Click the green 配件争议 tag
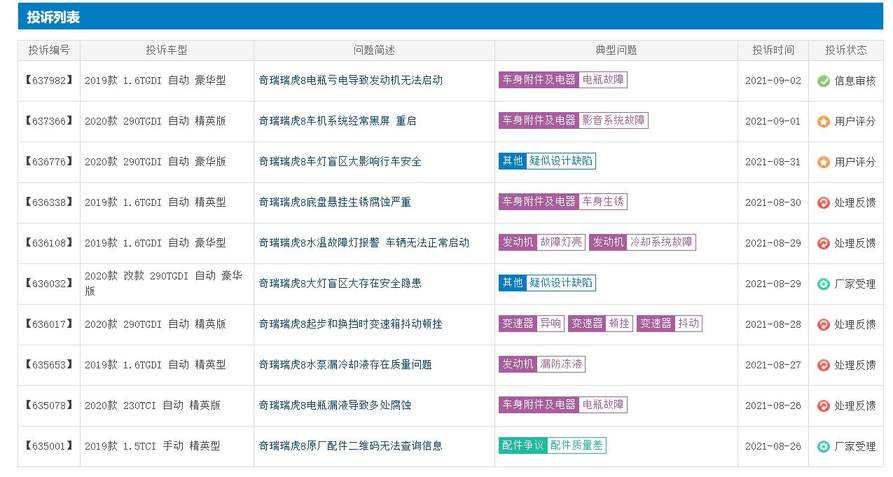 (523, 445)
